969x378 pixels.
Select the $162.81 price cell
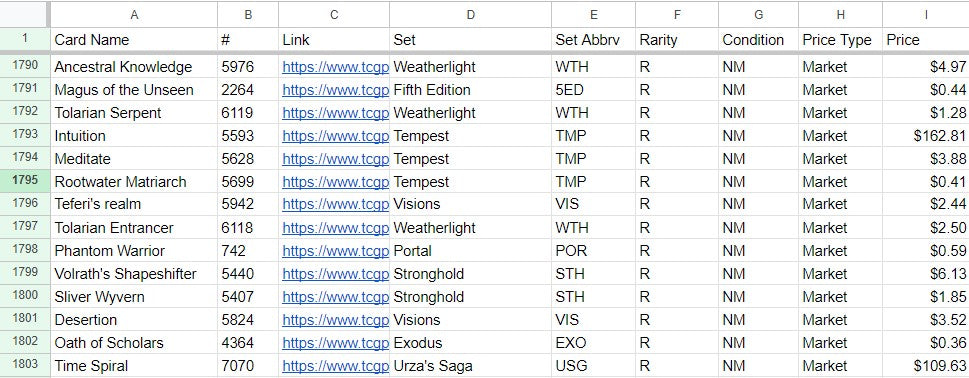pyautogui.click(x=926, y=136)
